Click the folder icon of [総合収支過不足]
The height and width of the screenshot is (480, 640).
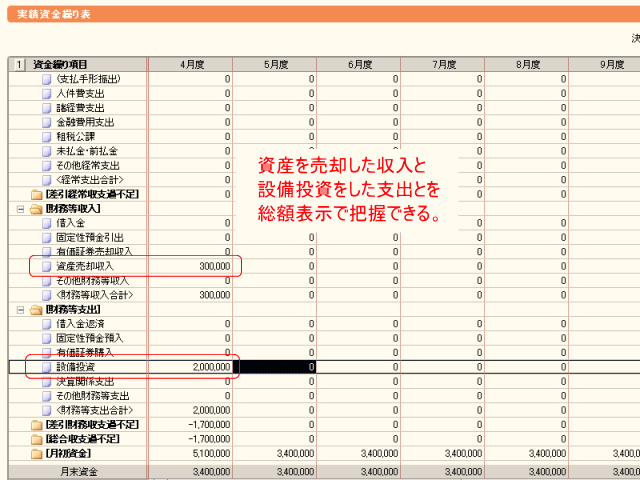tap(37, 439)
